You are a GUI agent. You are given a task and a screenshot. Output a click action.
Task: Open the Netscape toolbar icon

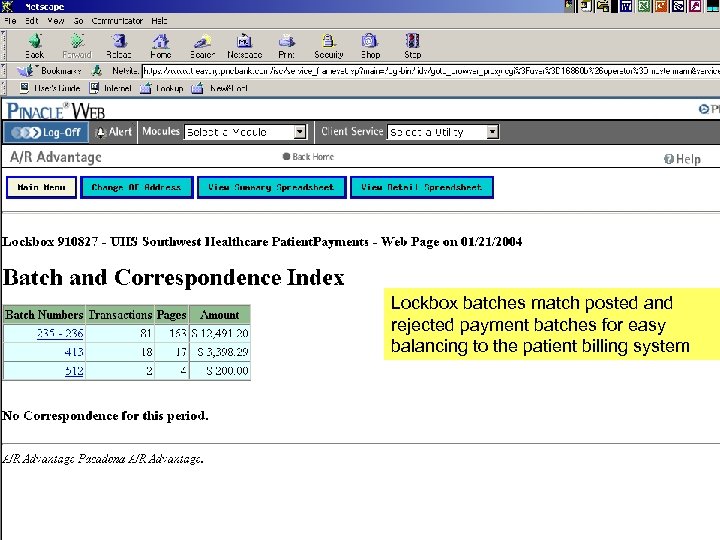(x=244, y=46)
